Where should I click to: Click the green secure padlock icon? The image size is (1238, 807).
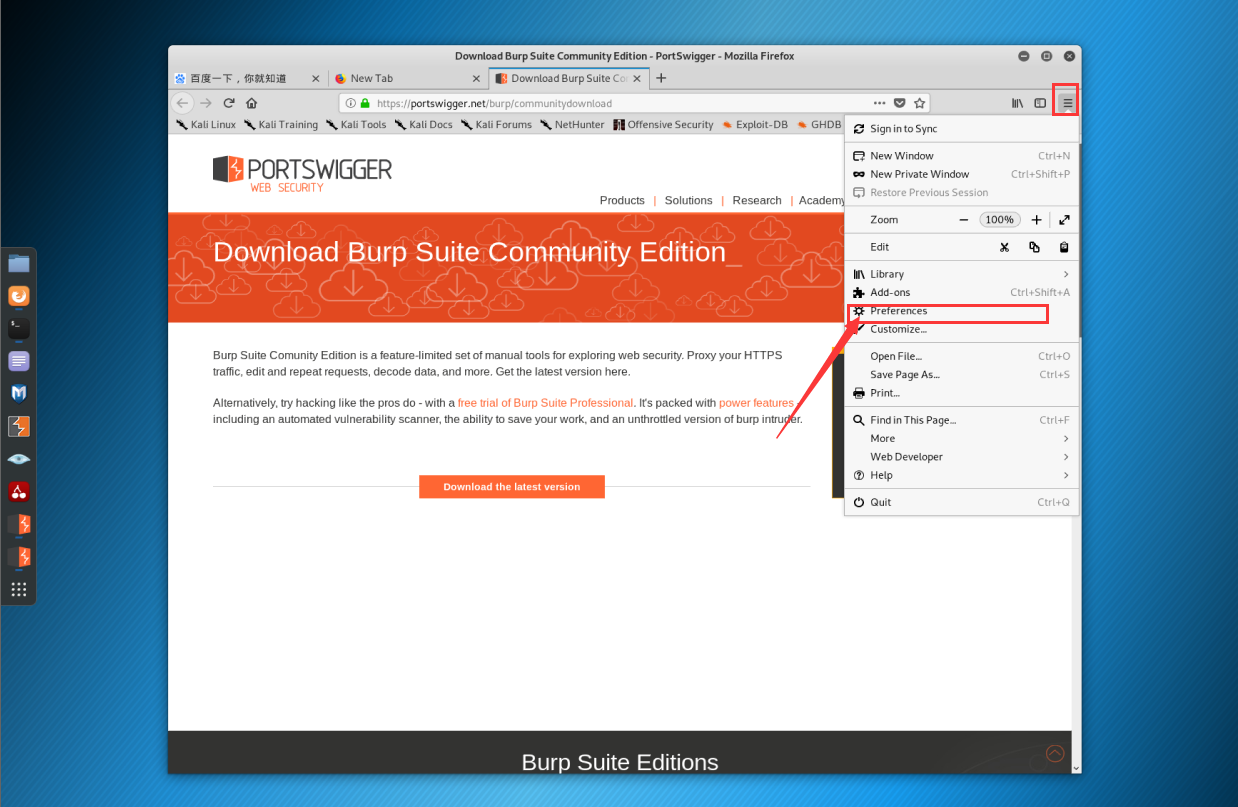tap(365, 103)
